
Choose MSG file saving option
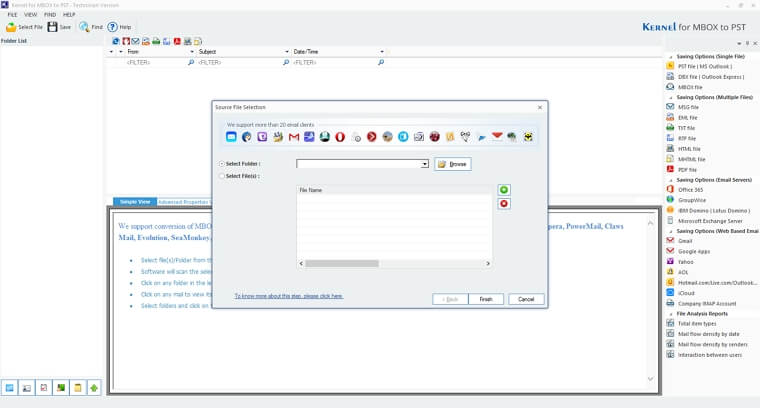(x=682, y=107)
